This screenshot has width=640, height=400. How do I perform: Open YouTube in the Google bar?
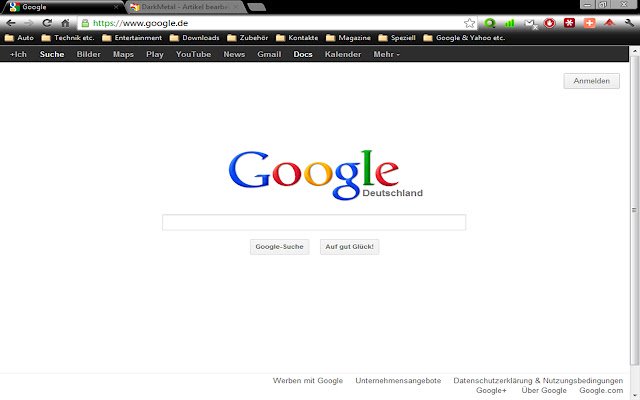[193, 54]
